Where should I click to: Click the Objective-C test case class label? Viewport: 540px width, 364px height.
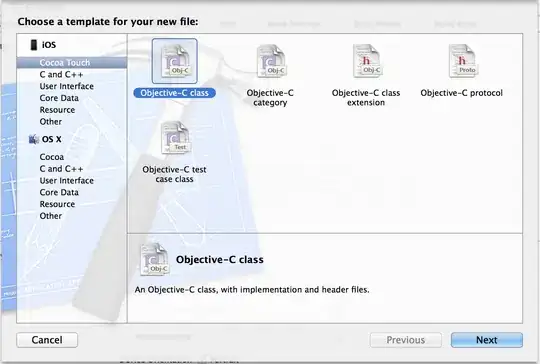pyautogui.click(x=174, y=174)
